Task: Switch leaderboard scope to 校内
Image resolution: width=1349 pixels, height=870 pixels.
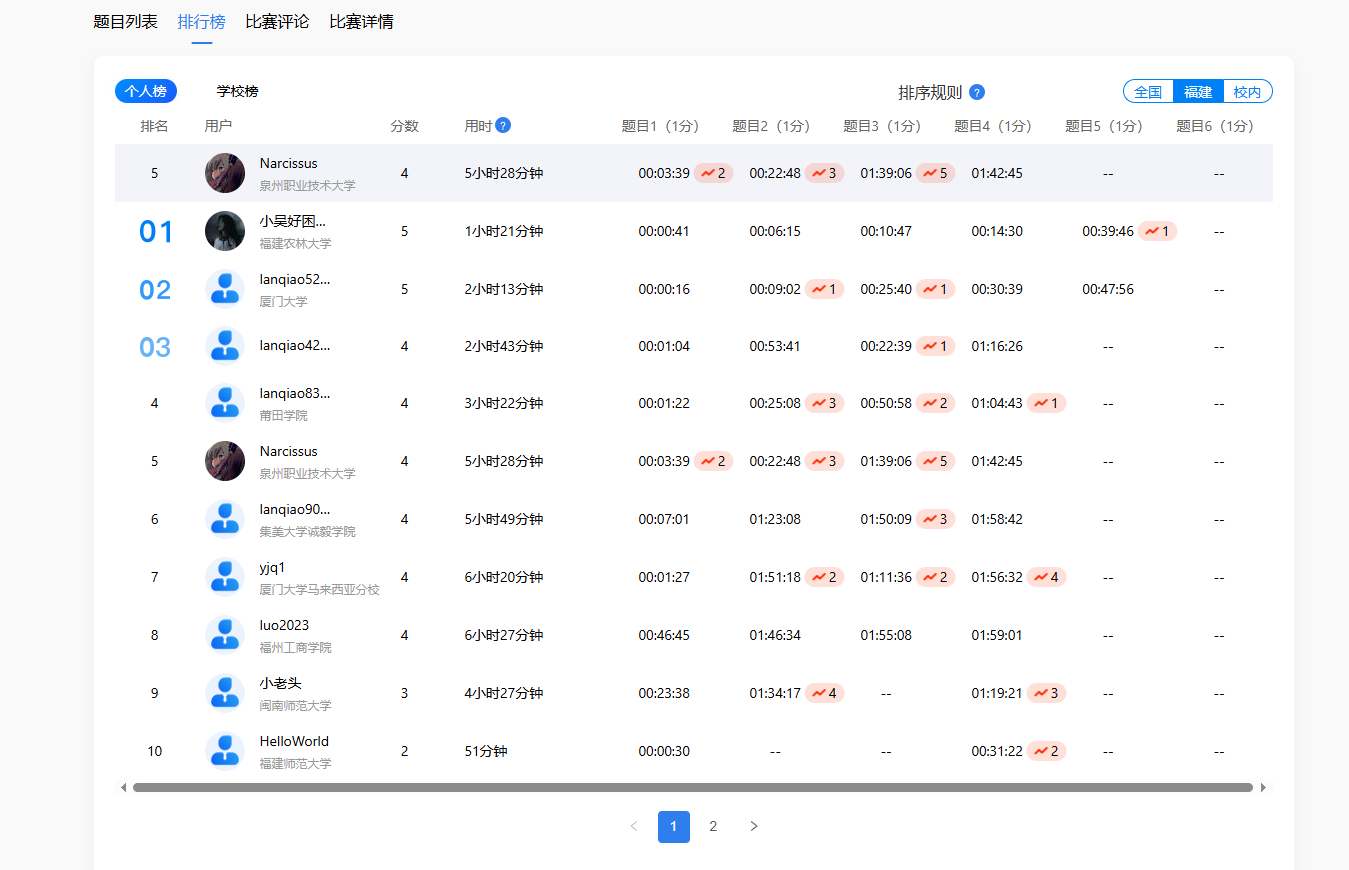Action: 1247,92
